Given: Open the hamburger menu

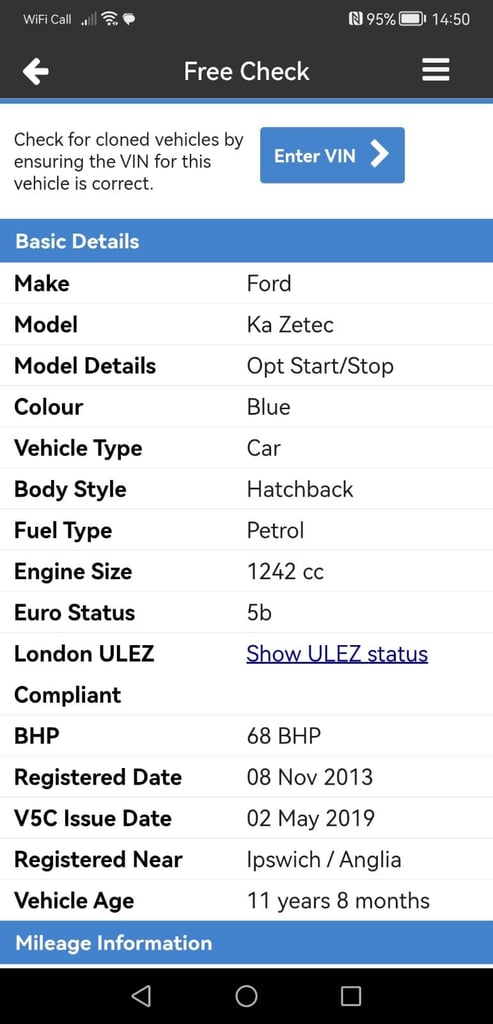Looking at the screenshot, I should point(436,70).
